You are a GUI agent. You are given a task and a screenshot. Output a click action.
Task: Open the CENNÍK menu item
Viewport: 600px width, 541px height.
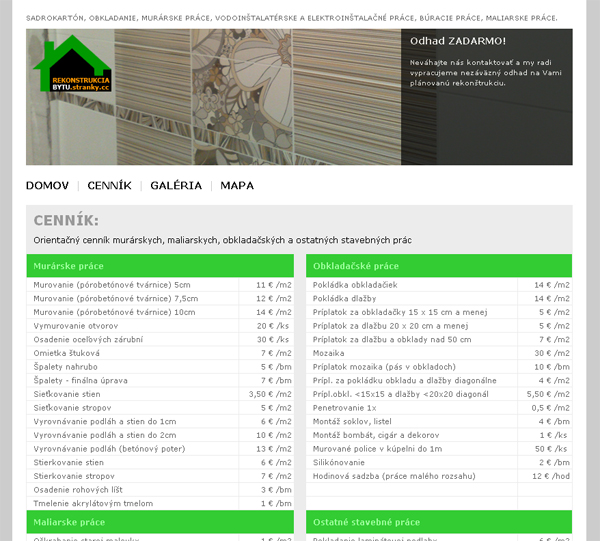click(109, 186)
